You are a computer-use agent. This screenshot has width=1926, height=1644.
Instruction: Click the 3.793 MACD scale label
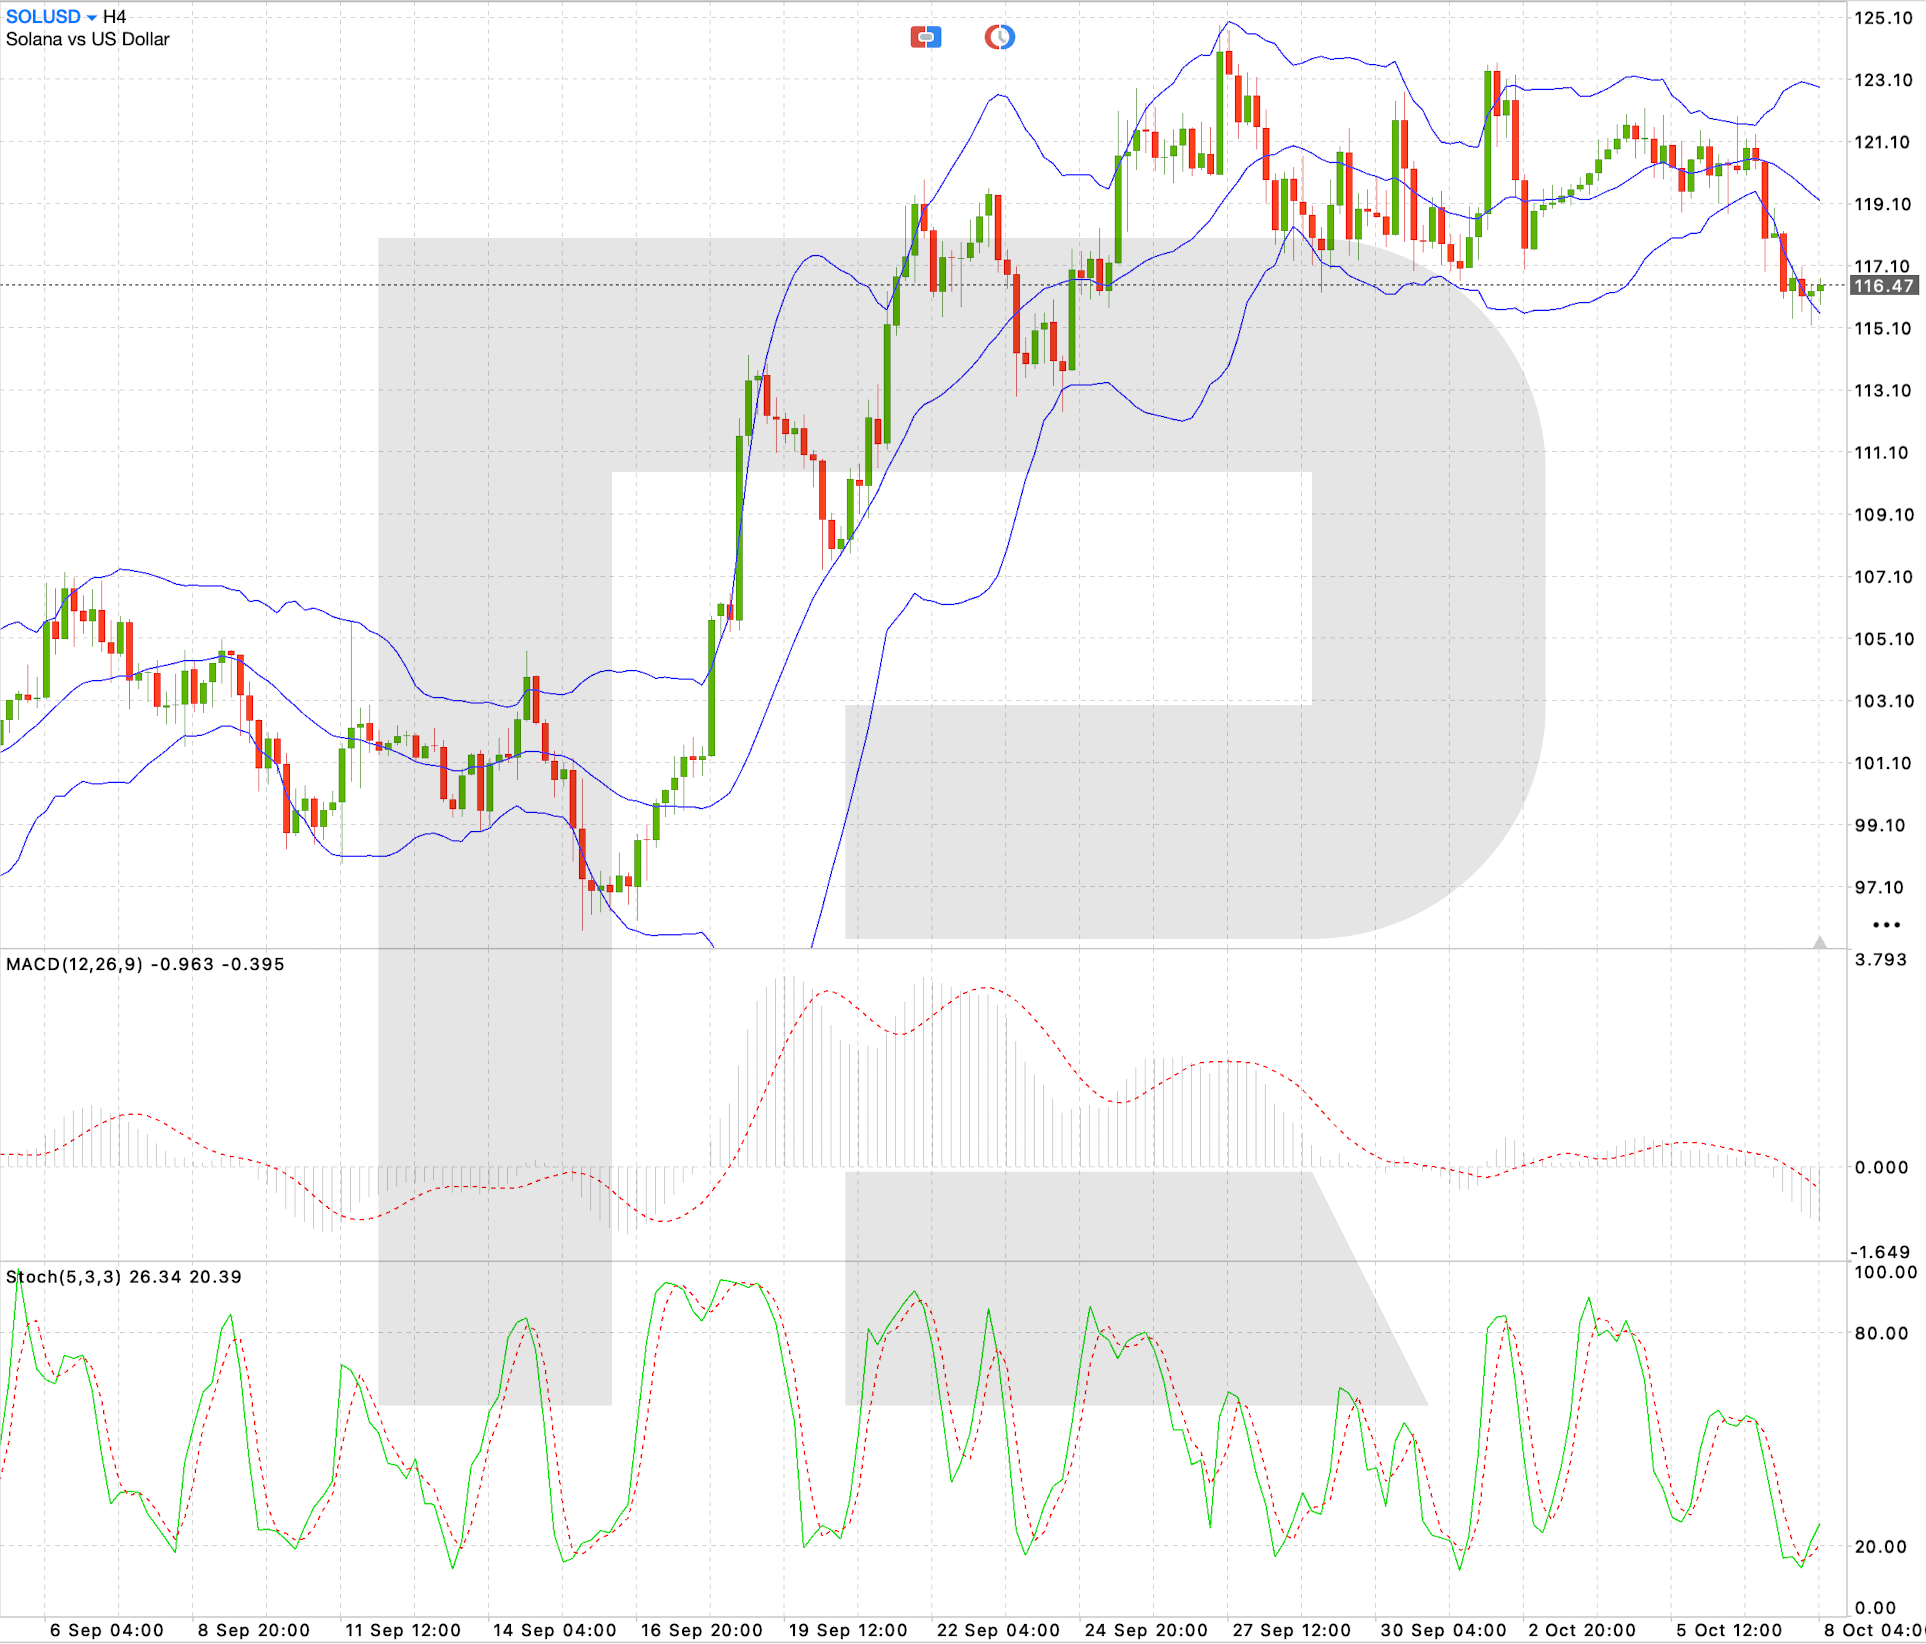click(x=1881, y=960)
